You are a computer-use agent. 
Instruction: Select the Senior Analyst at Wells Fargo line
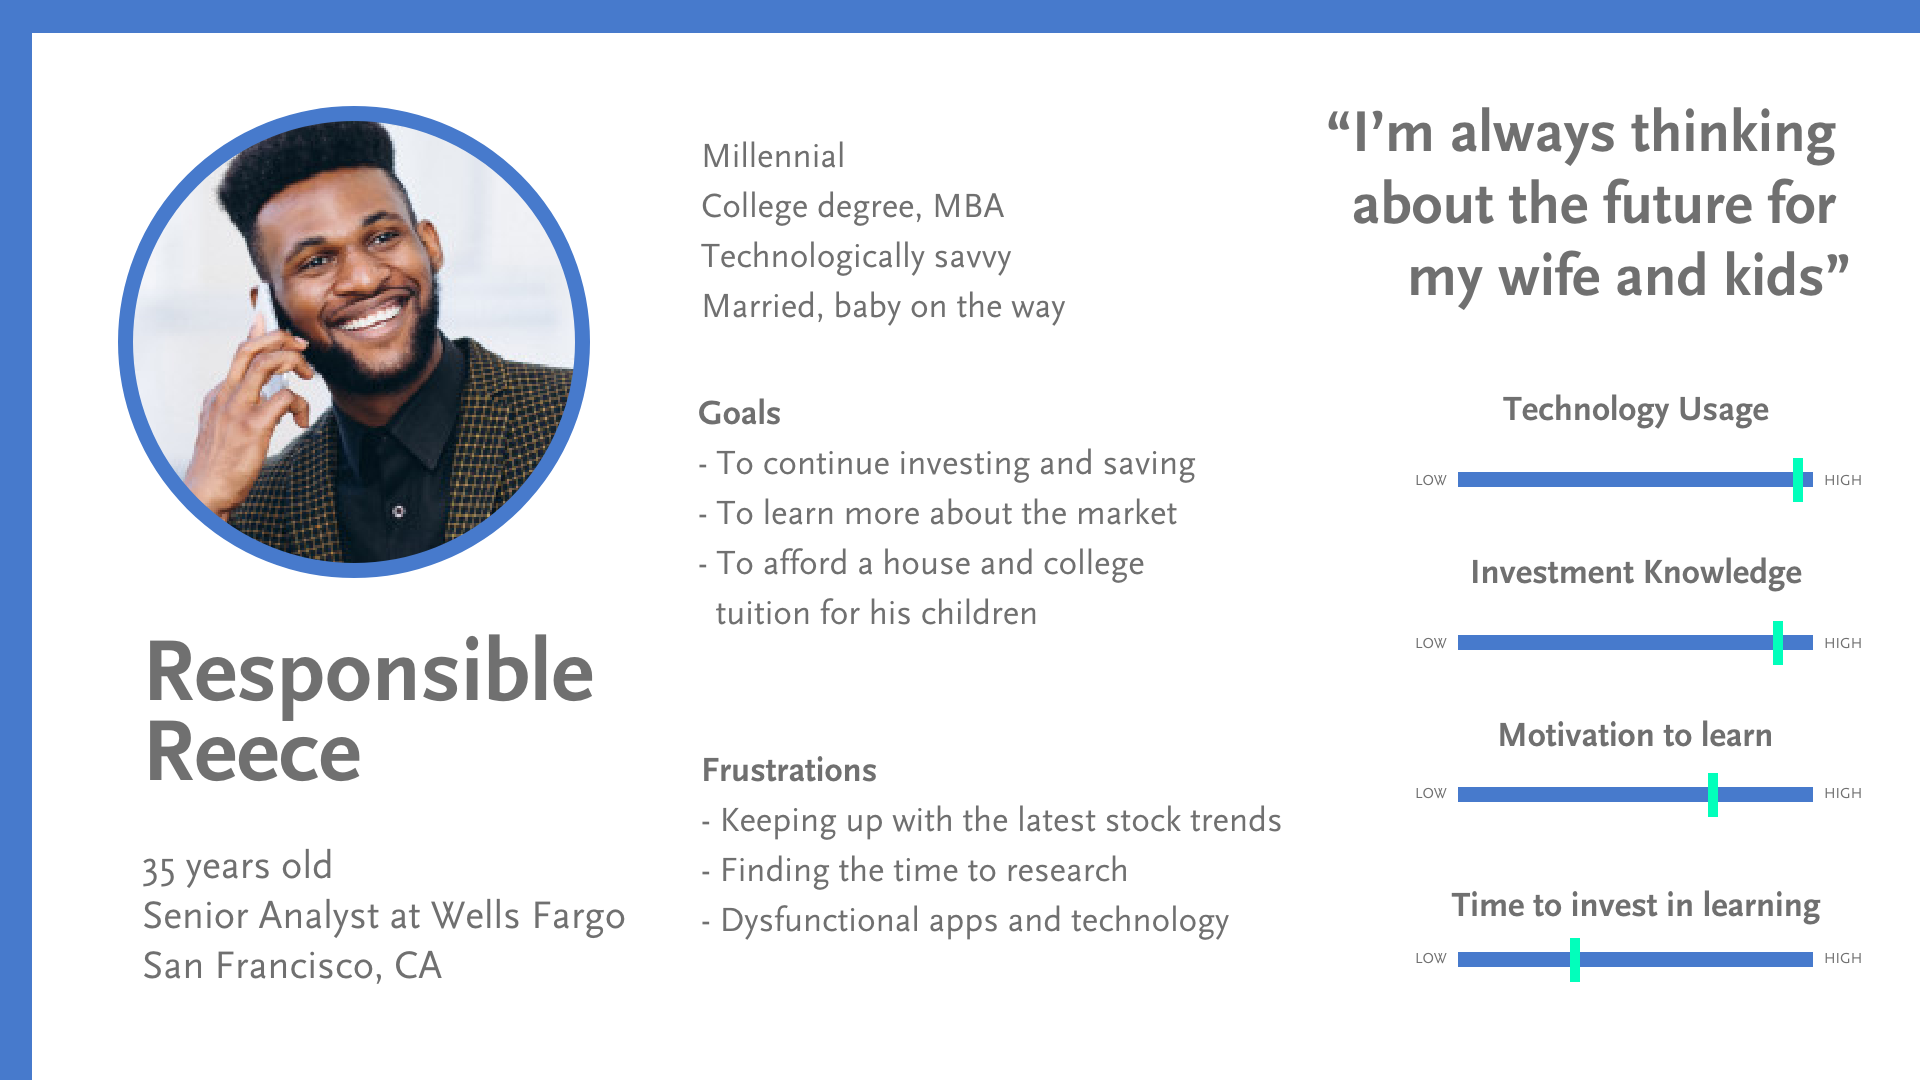(x=384, y=917)
